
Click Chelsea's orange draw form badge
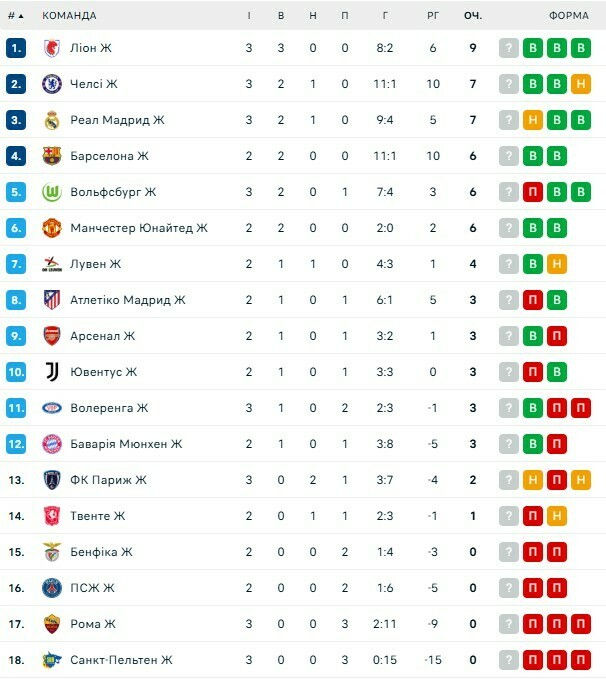(581, 84)
